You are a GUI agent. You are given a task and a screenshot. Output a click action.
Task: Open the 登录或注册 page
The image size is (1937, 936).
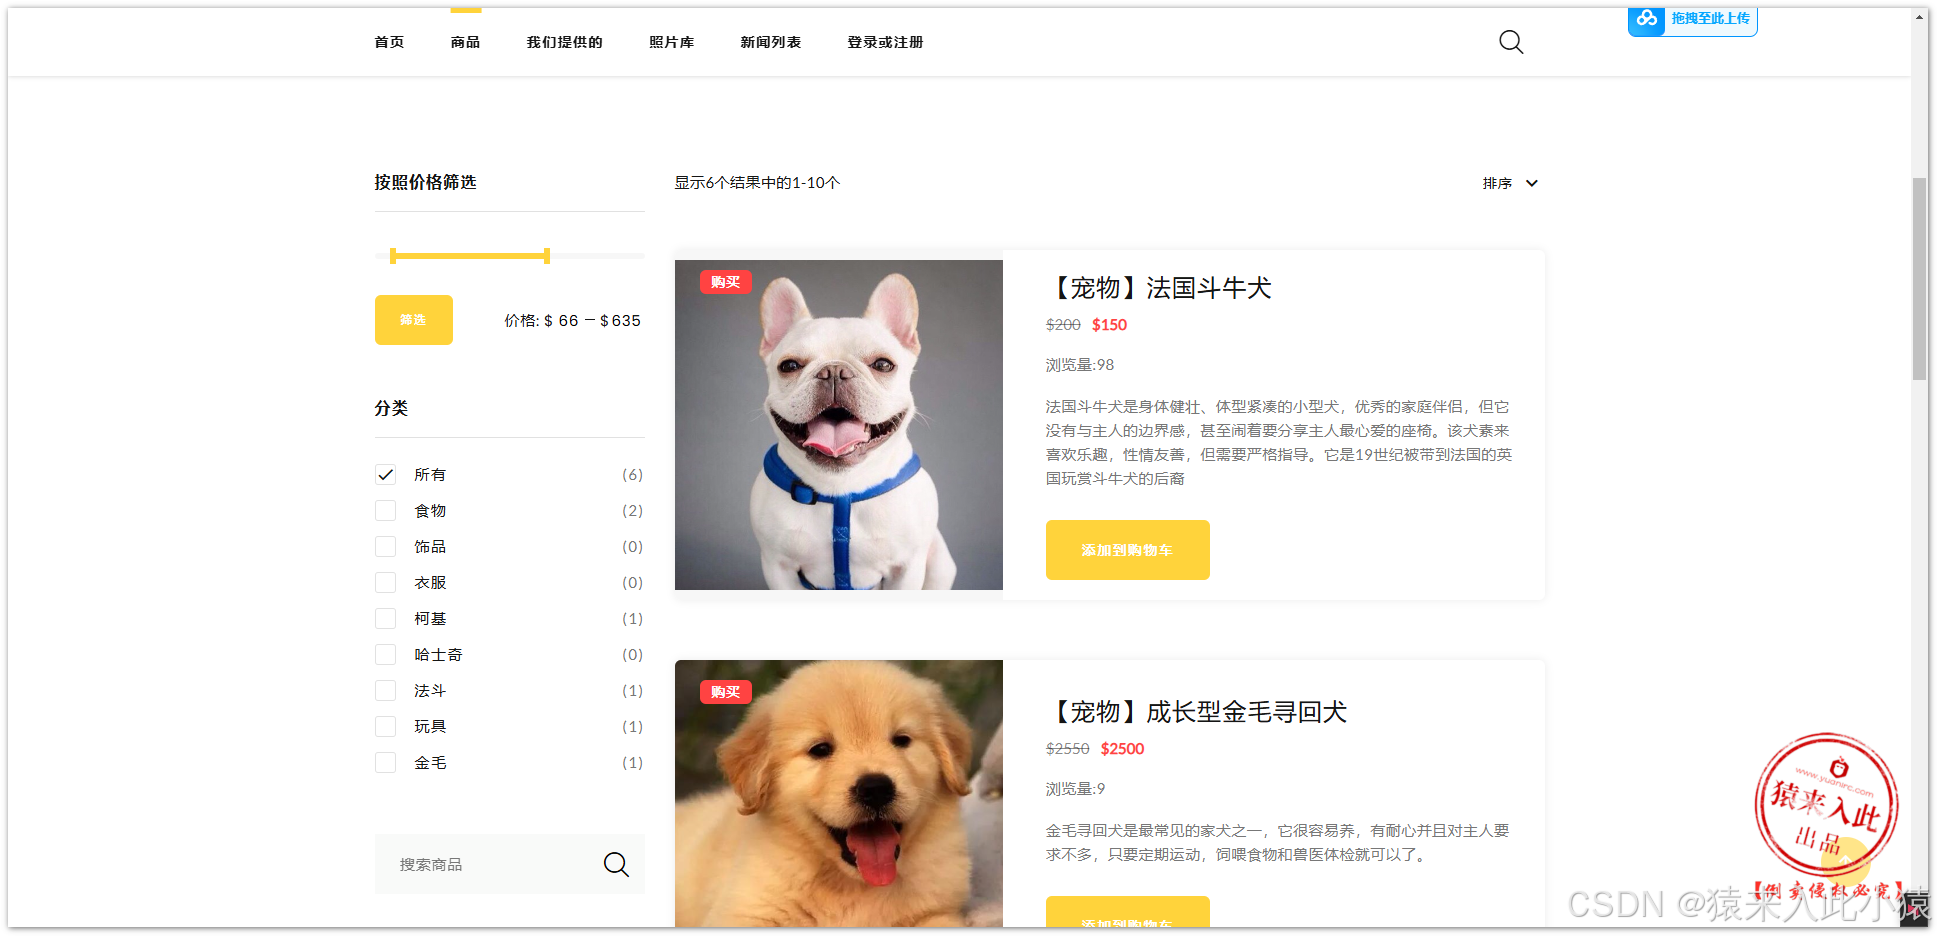tap(884, 42)
